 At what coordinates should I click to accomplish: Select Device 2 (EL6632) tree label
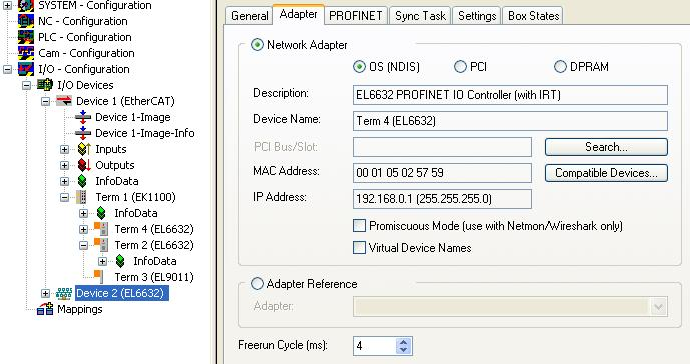pyautogui.click(x=121, y=293)
